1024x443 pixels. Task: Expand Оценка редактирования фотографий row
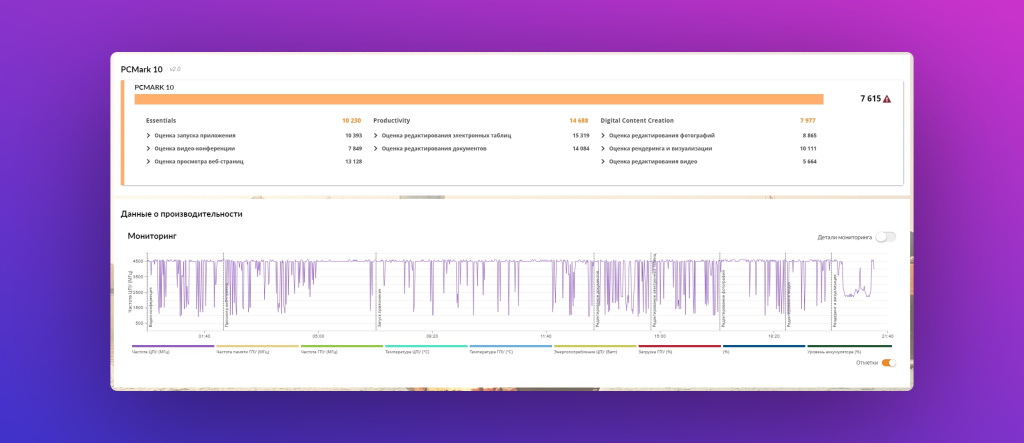pos(603,135)
